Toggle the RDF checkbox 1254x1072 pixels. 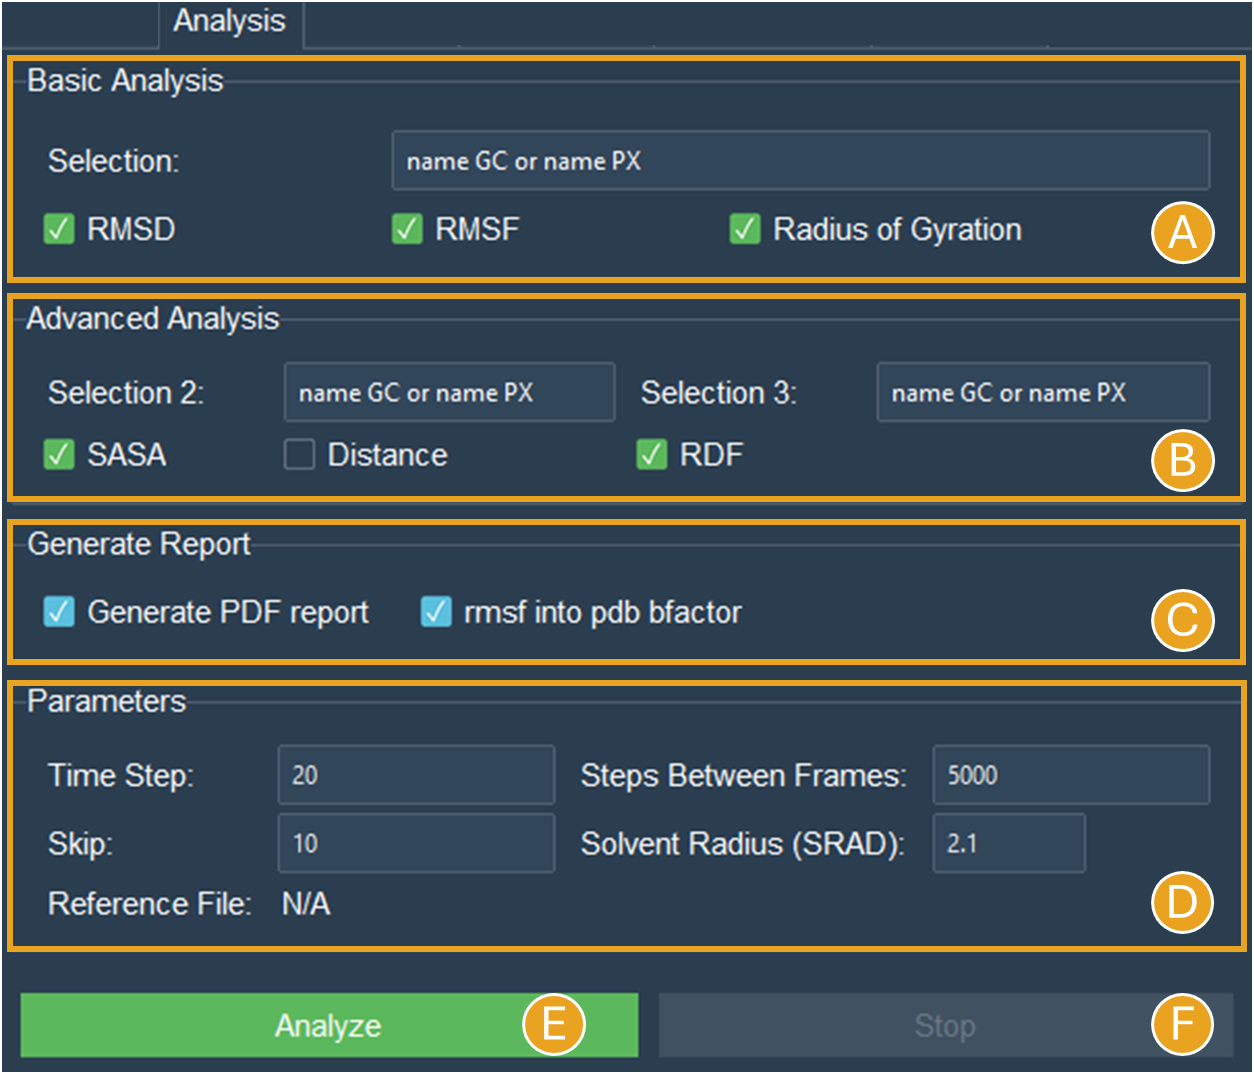652,455
